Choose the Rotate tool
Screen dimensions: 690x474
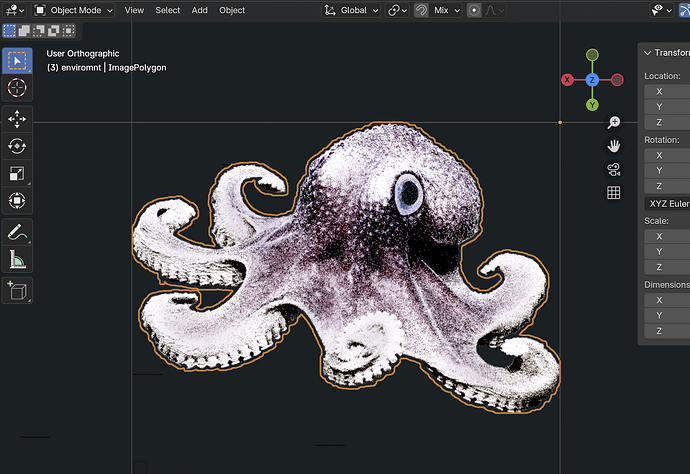click(x=17, y=146)
